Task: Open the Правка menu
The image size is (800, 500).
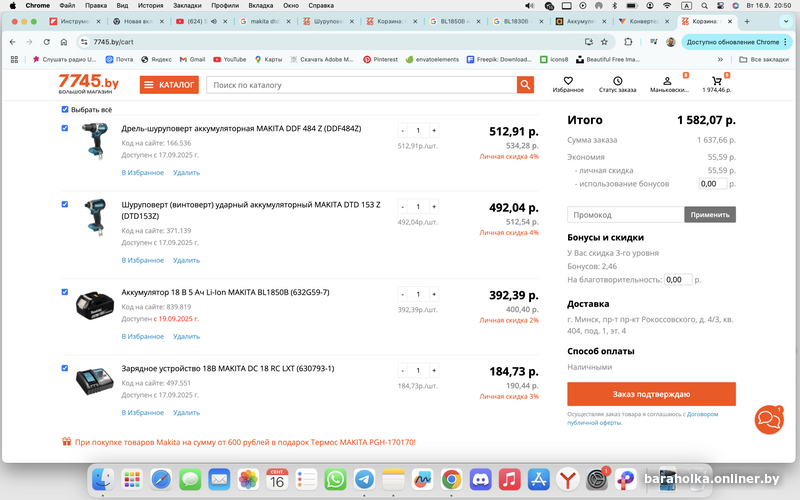Action: [96, 6]
